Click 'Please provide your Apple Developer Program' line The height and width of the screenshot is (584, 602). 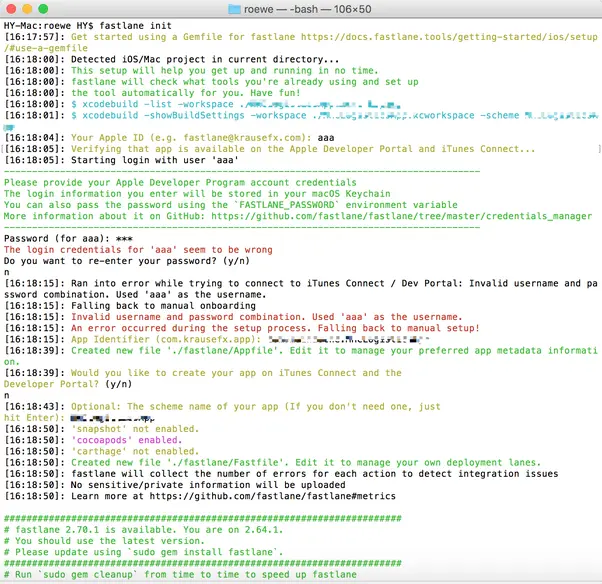(x=180, y=182)
